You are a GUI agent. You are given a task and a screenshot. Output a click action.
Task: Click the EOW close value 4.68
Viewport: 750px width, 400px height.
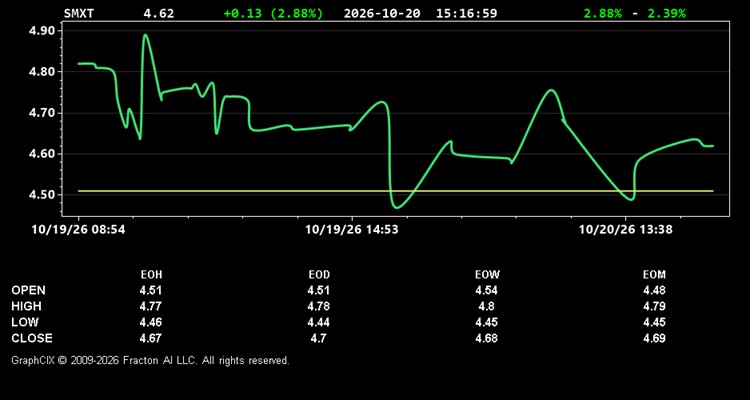click(486, 338)
